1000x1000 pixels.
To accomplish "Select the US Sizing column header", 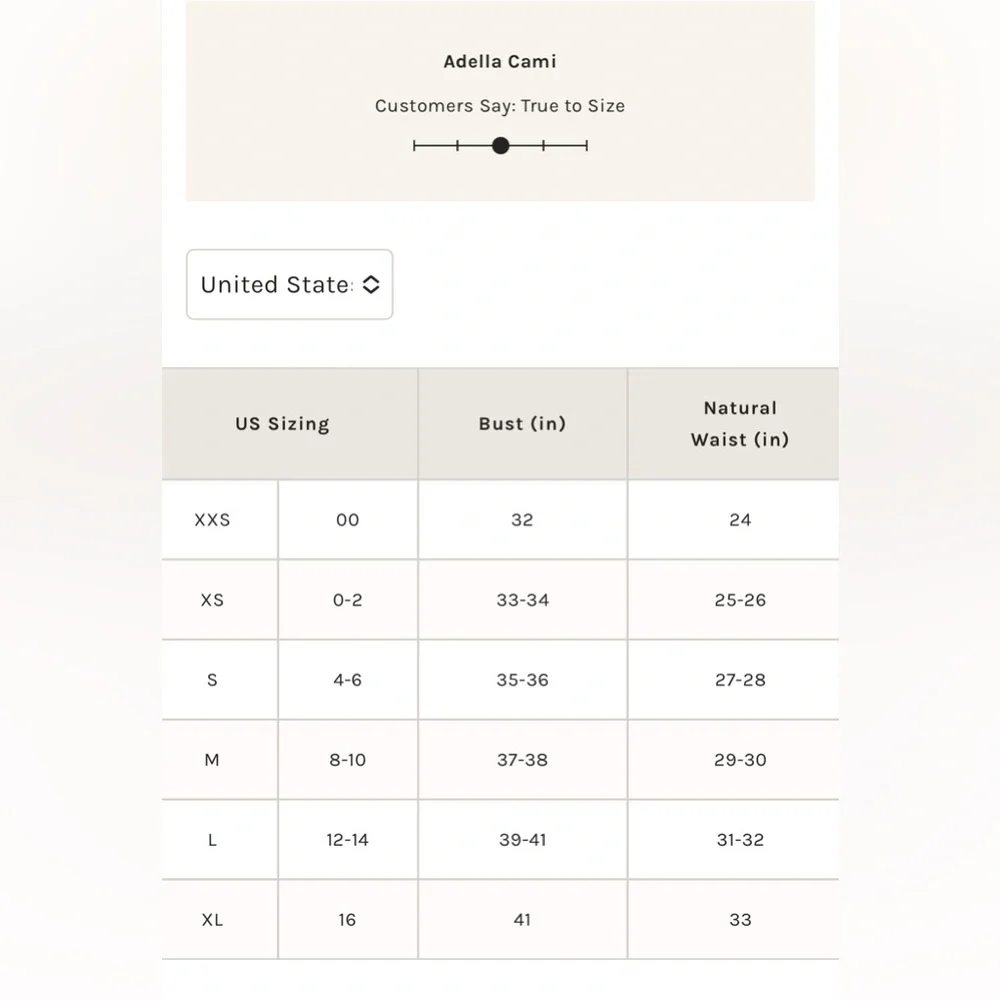I will click(x=283, y=423).
